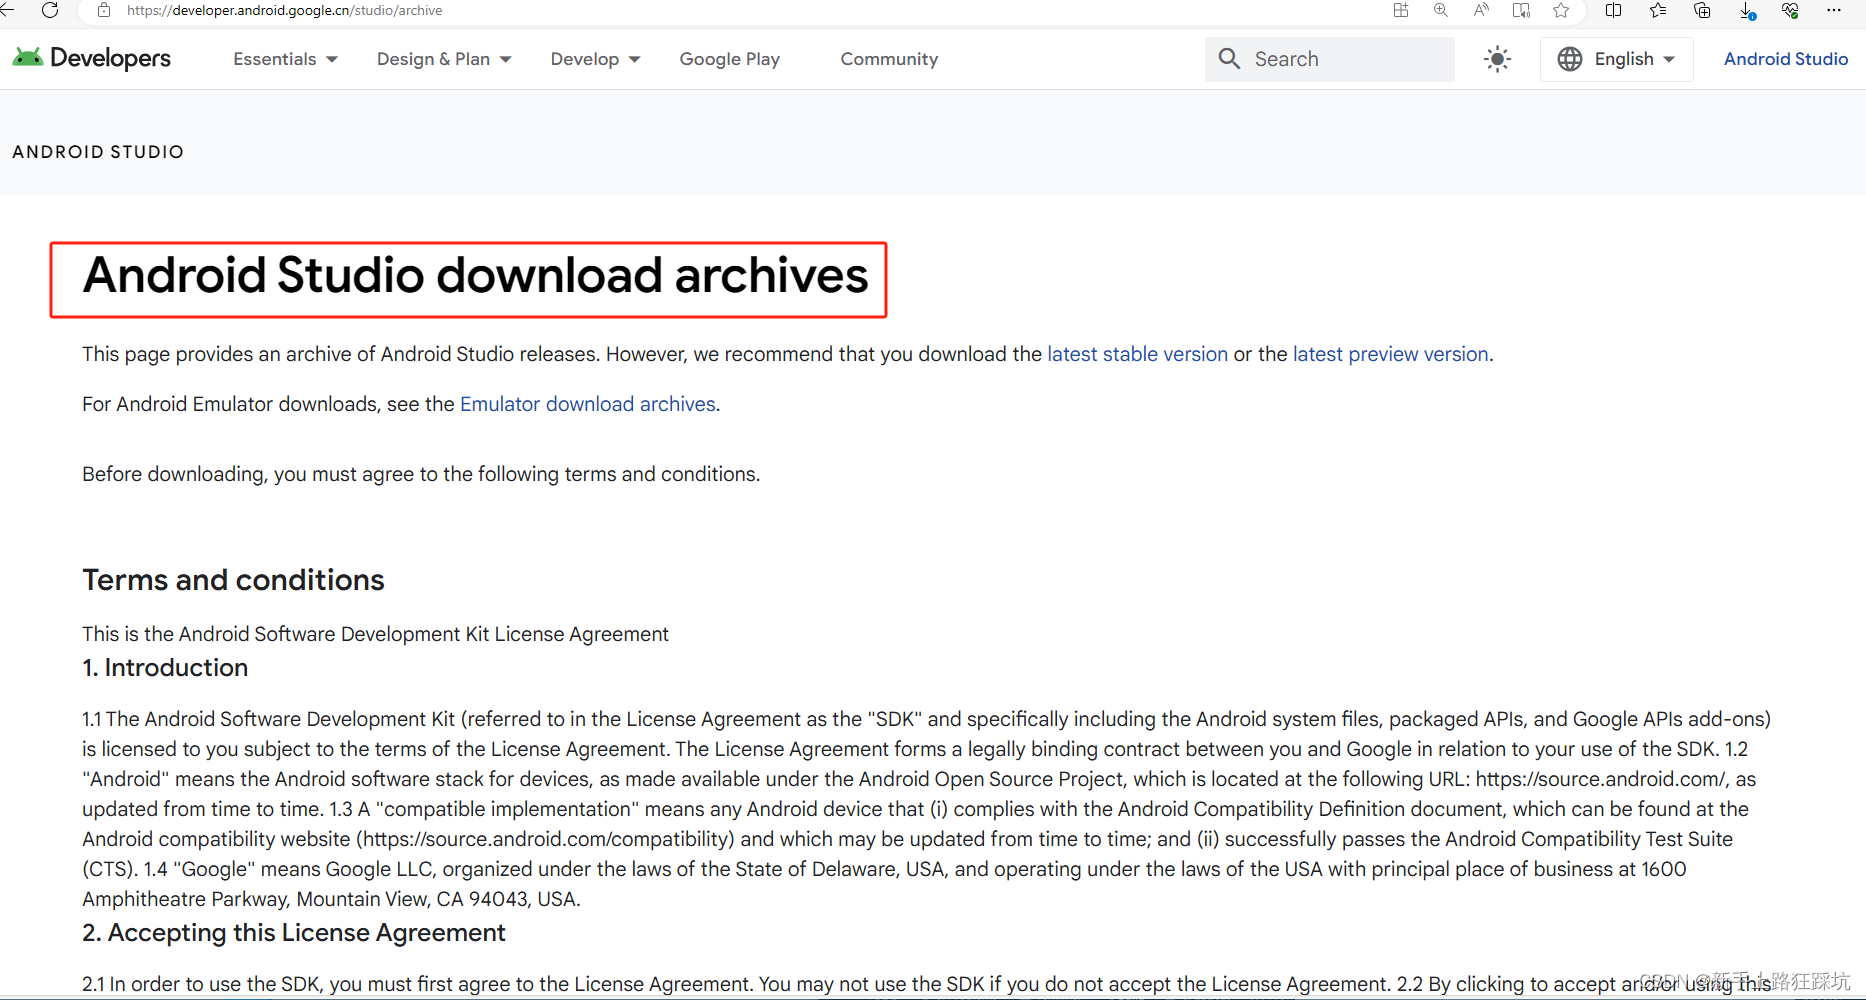This screenshot has height=1000, width=1866.
Task: Expand the Essentials menu
Action: tap(285, 59)
